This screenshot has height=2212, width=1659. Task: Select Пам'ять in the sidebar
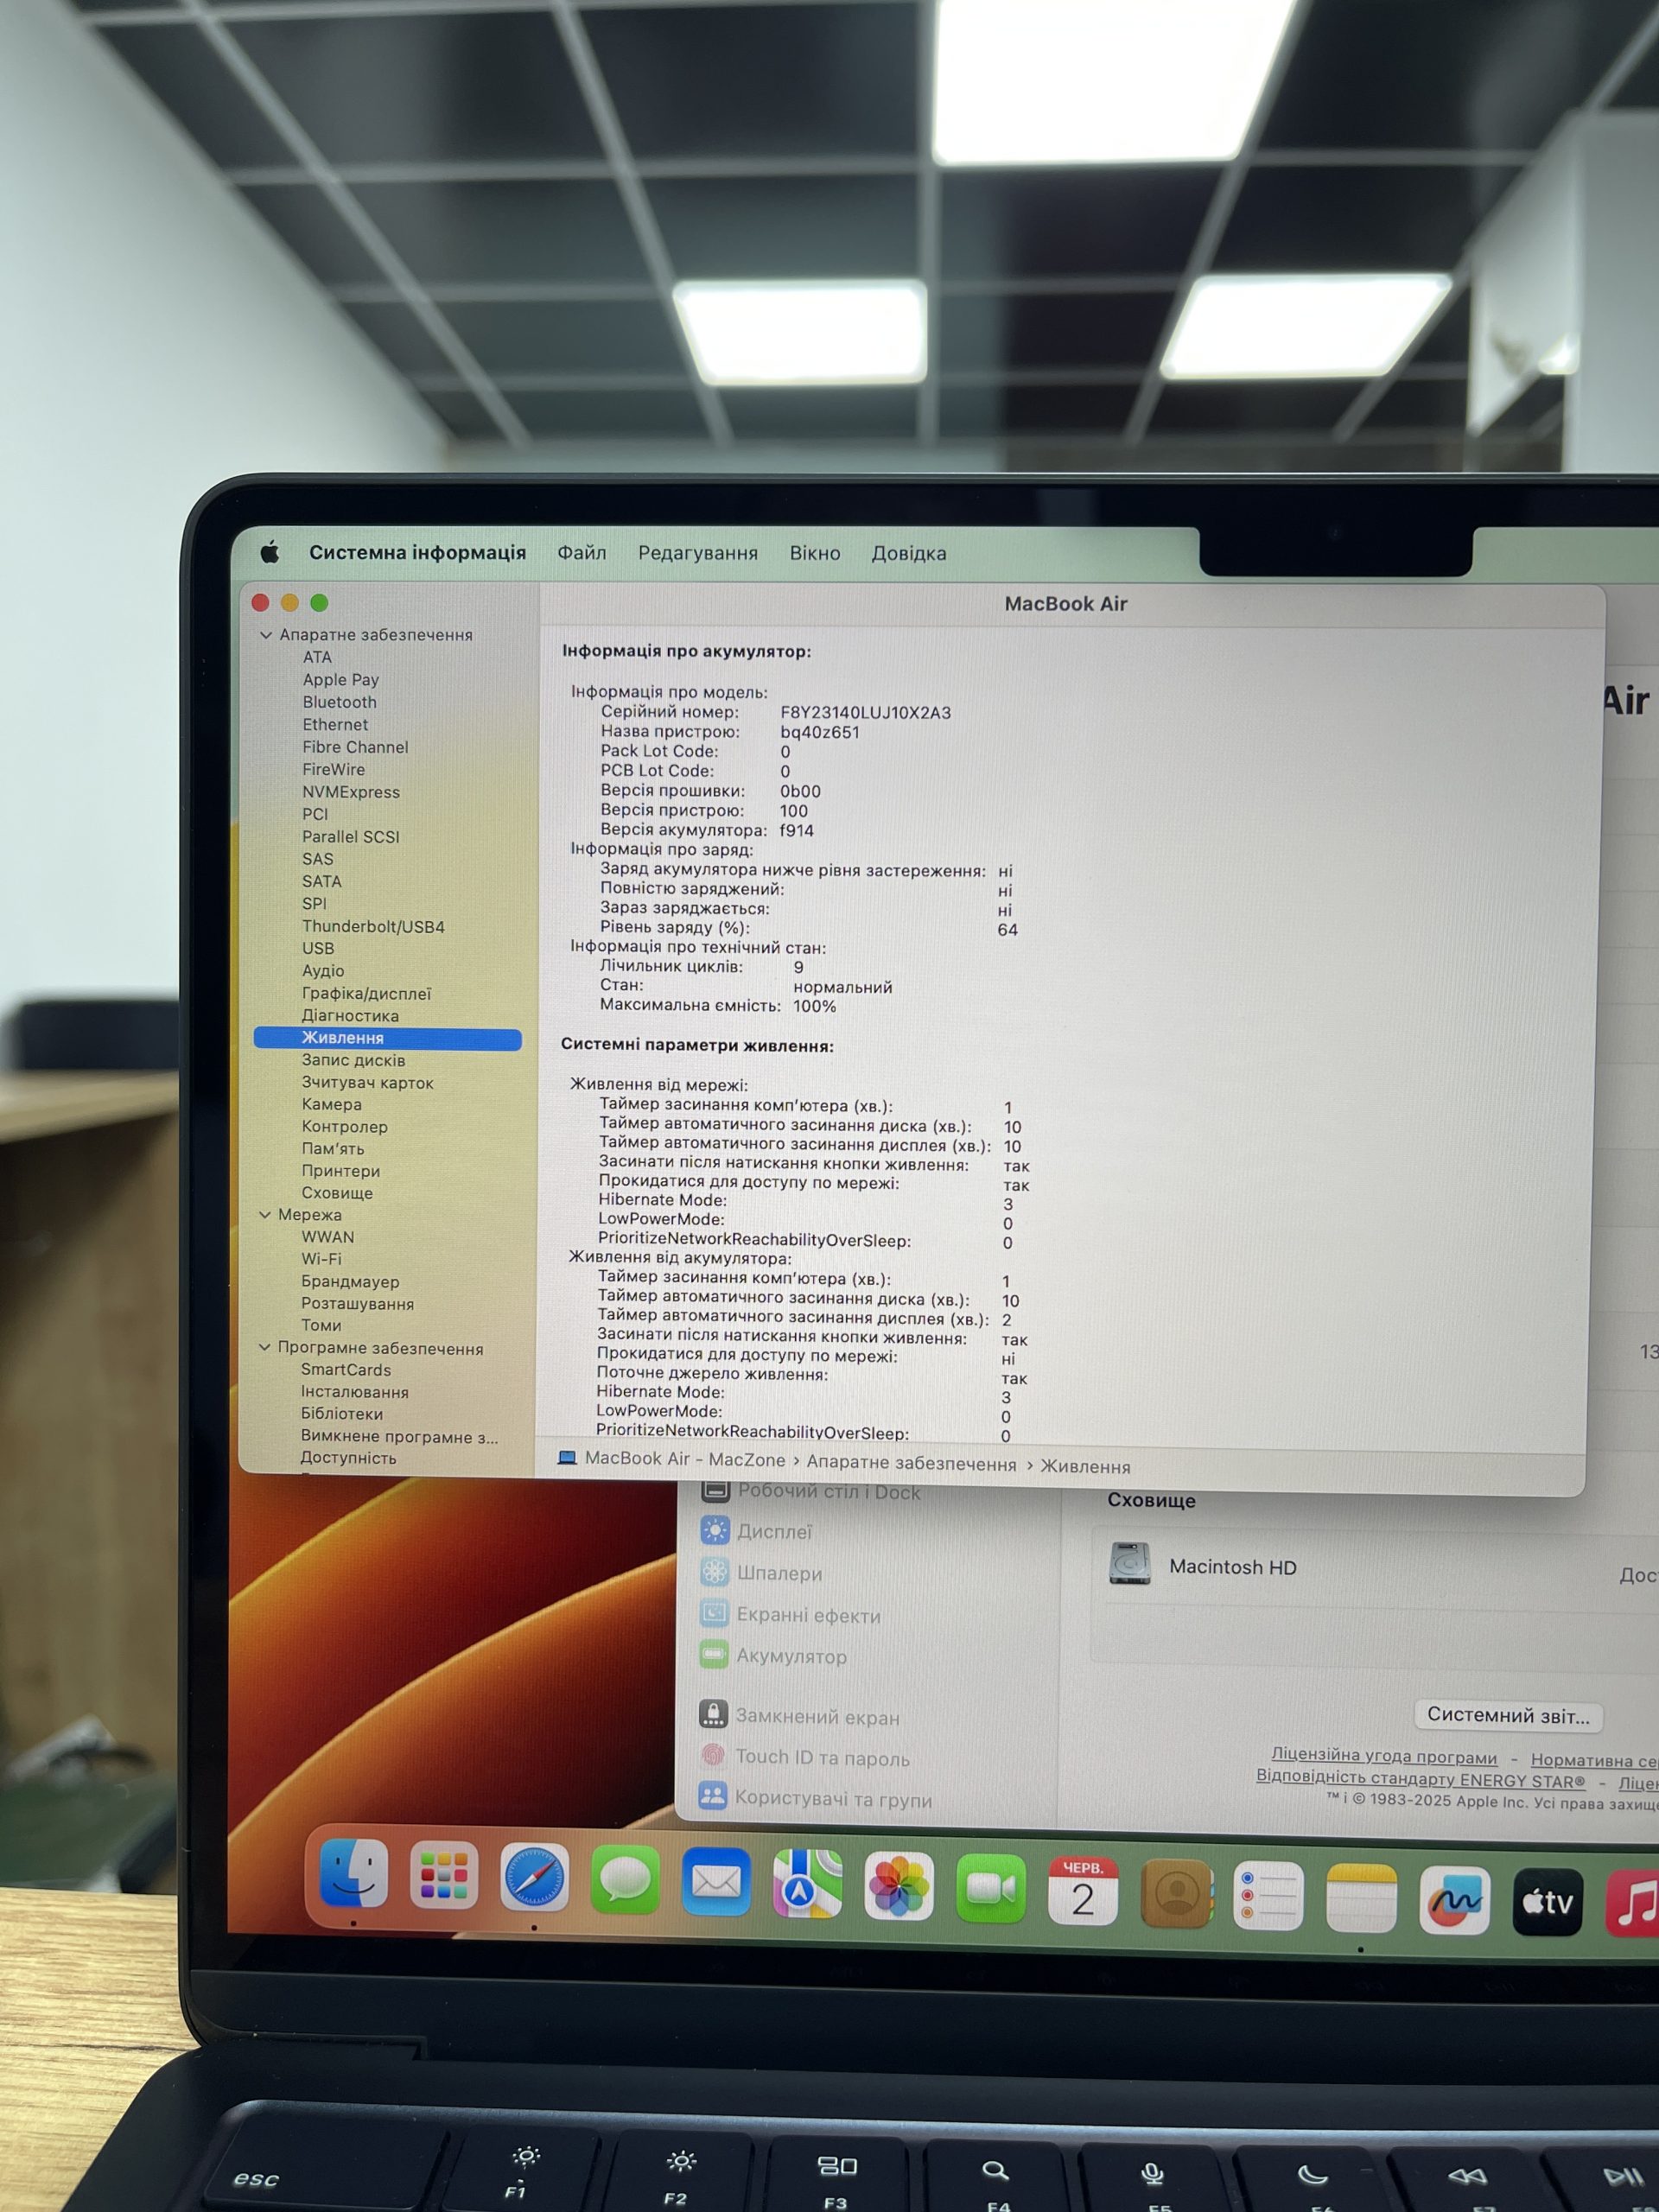click(332, 1148)
